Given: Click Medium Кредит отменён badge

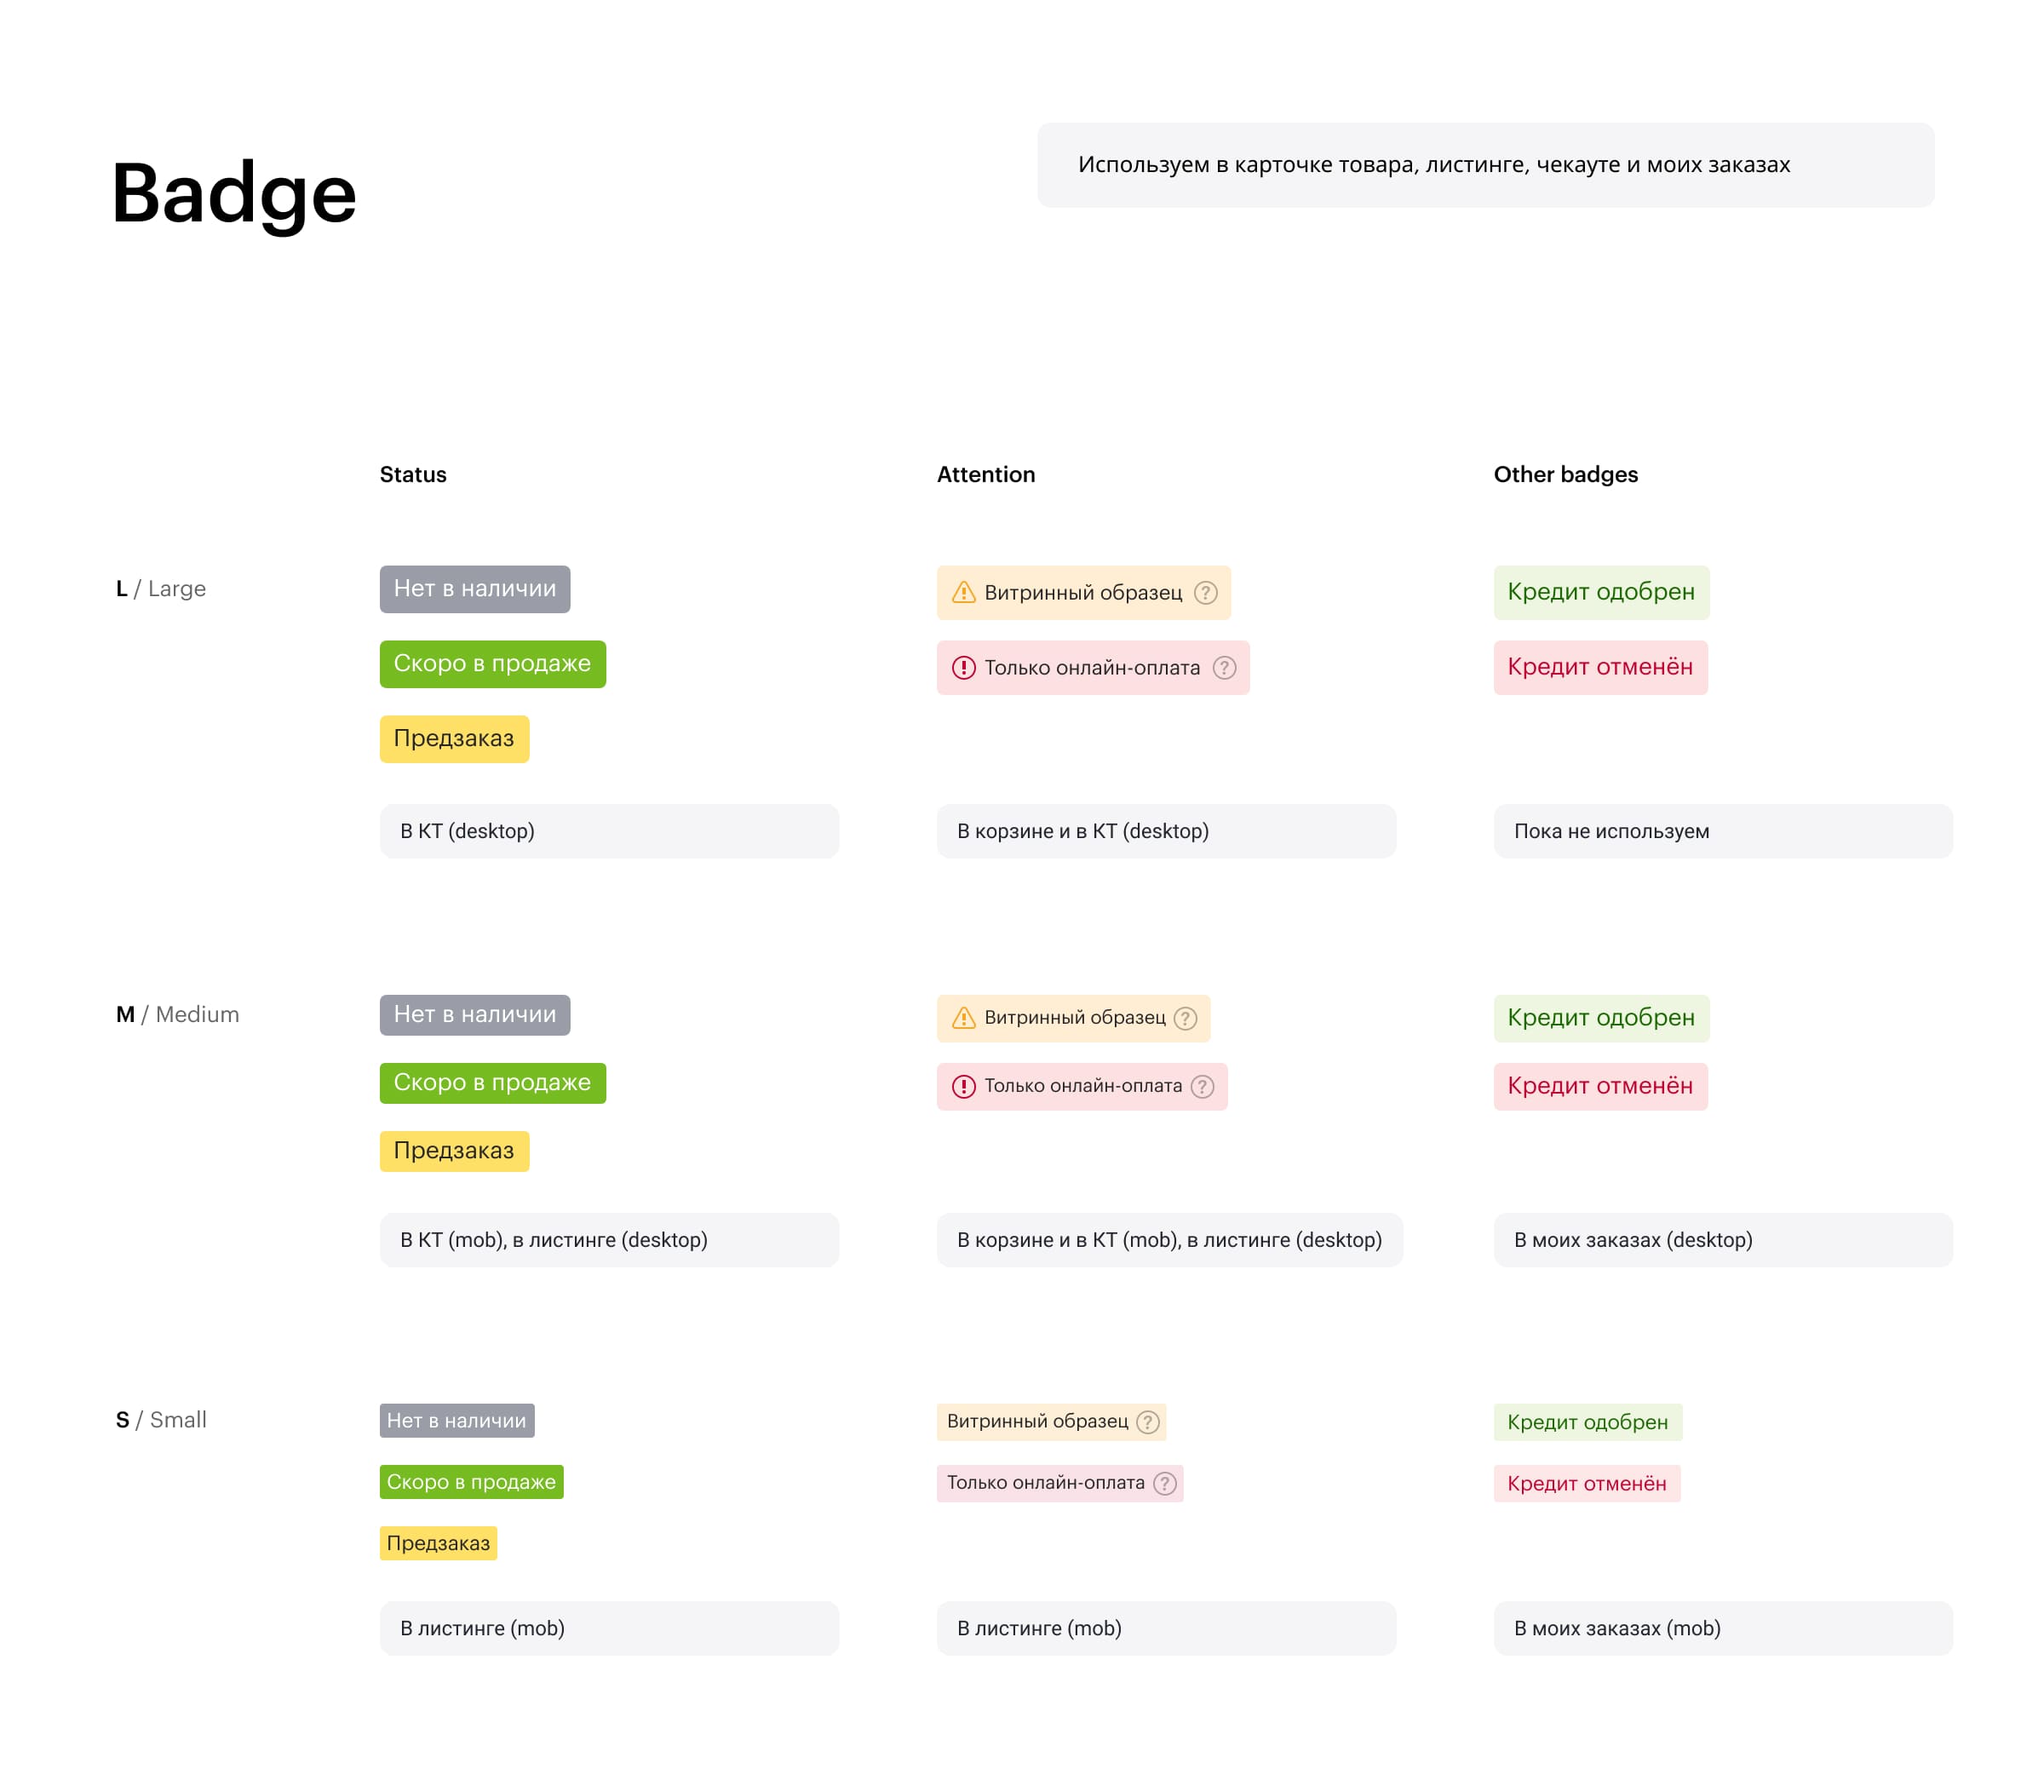Looking at the screenshot, I should point(1600,1086).
